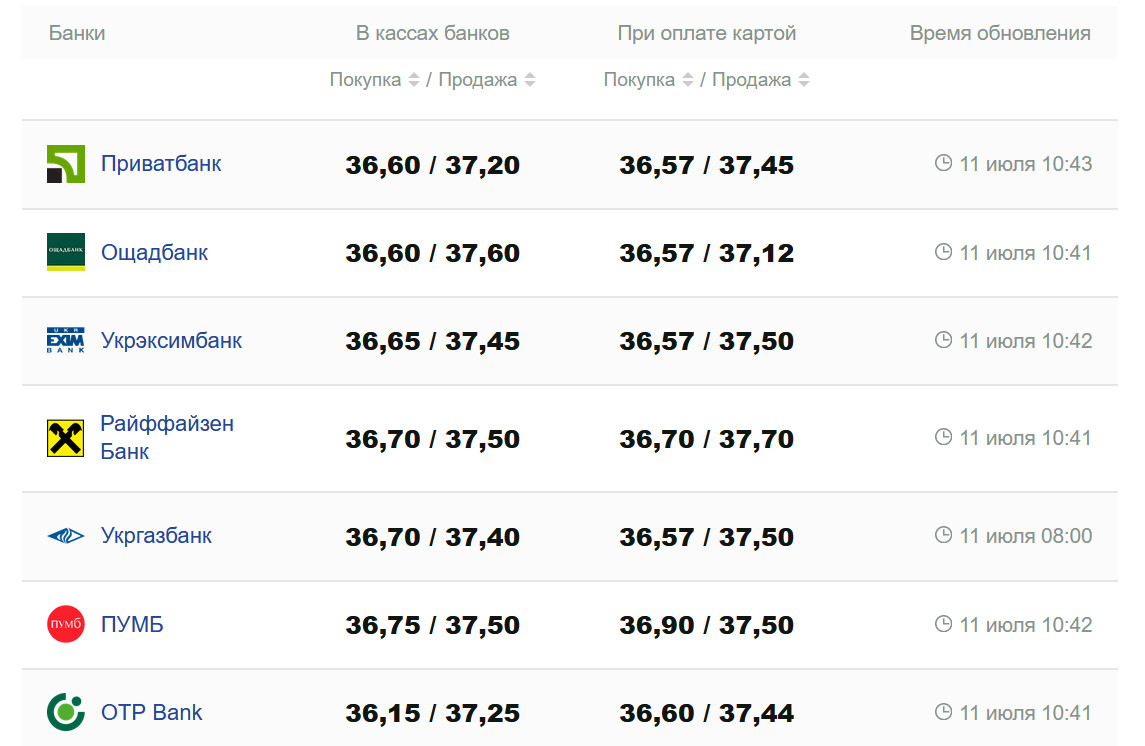Image resolution: width=1145 pixels, height=746 pixels.
Task: Open the Райффайзен Банк link
Action: point(166,437)
